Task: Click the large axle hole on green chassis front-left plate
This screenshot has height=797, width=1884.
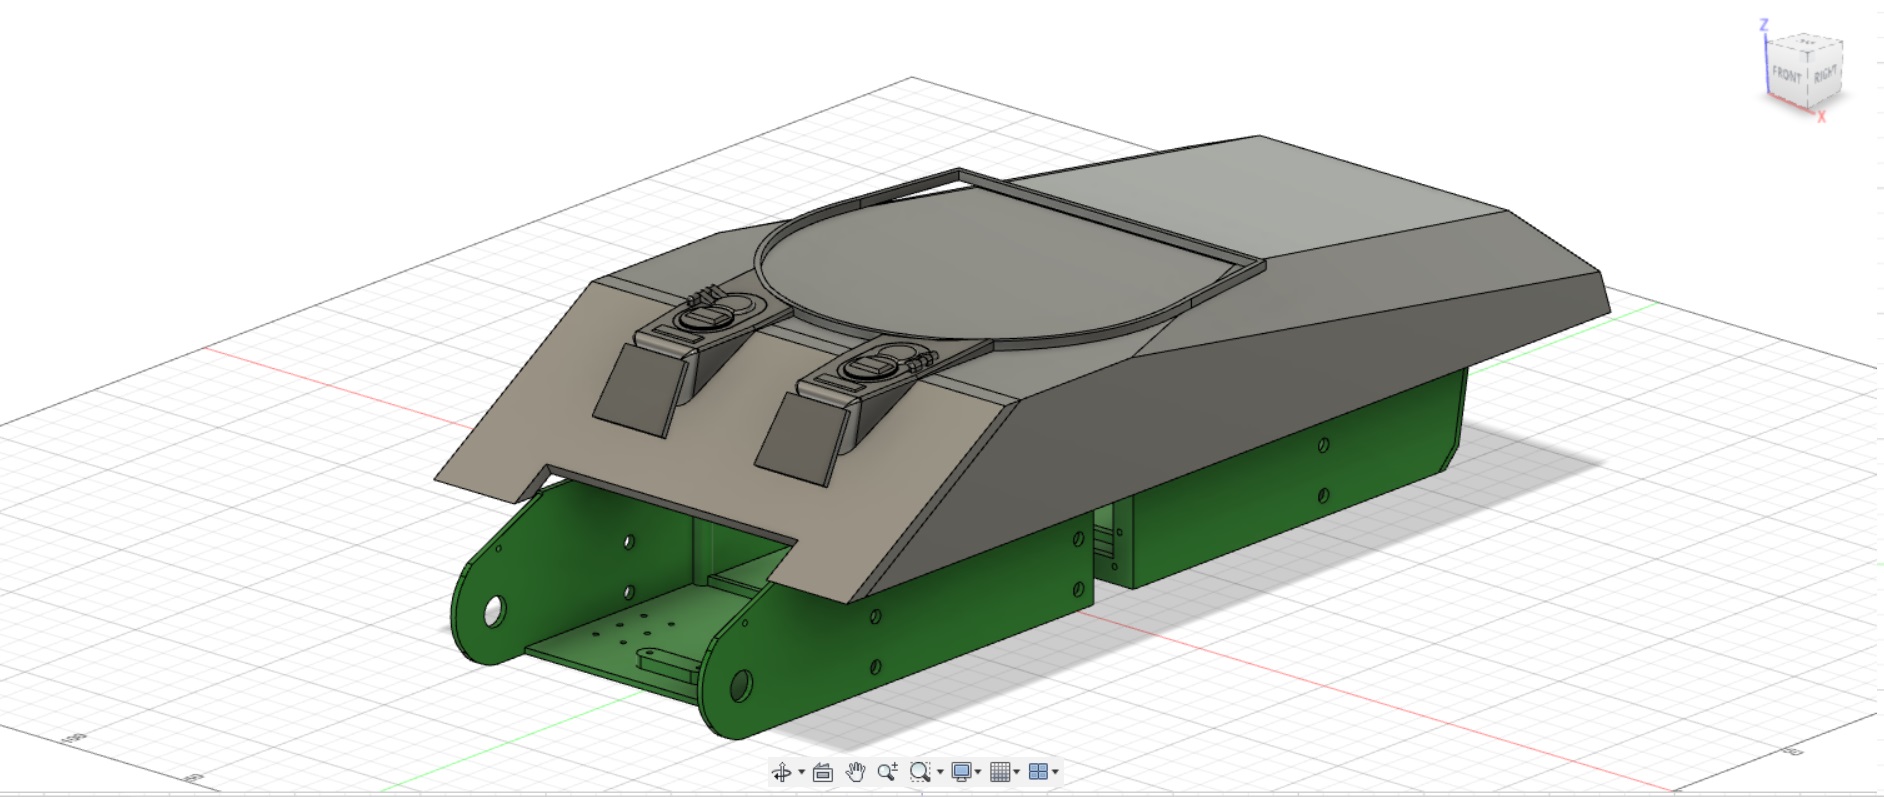Action: click(493, 611)
